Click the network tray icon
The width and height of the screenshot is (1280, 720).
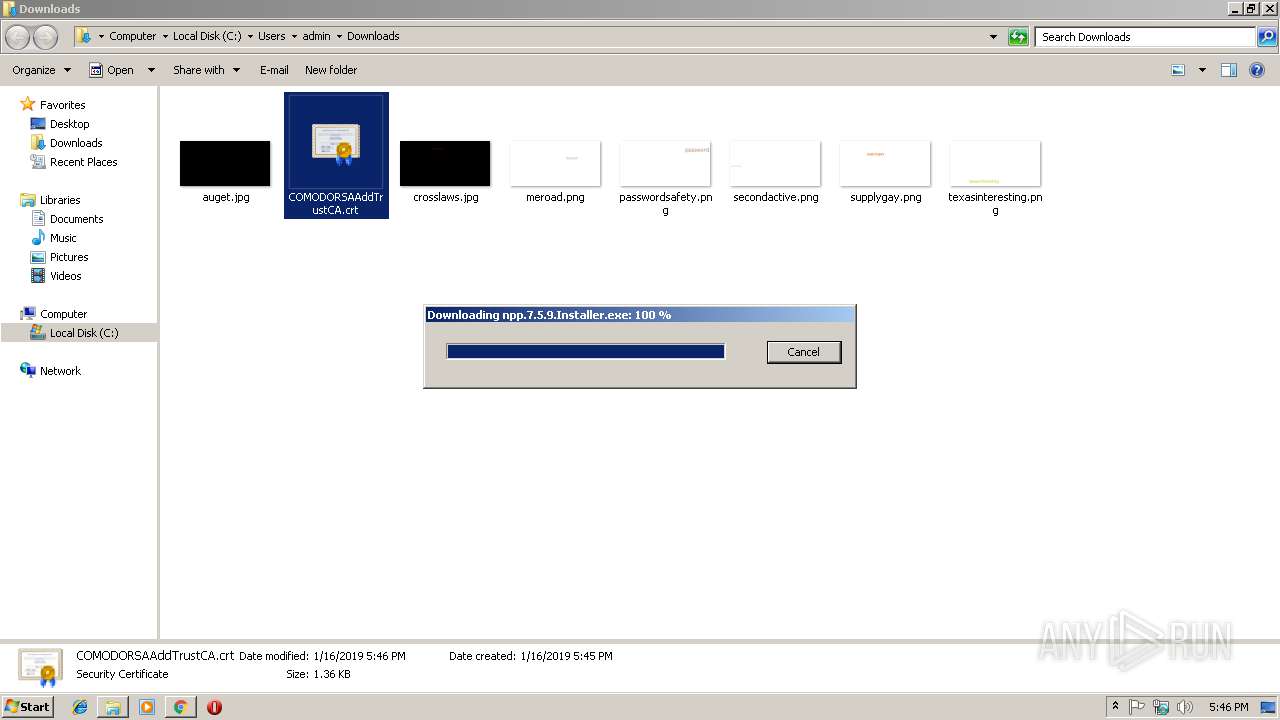(x=1161, y=707)
